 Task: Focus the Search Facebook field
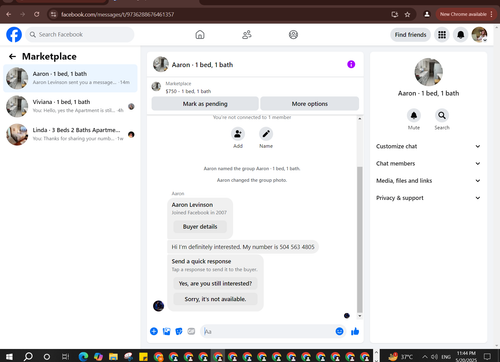(80, 35)
